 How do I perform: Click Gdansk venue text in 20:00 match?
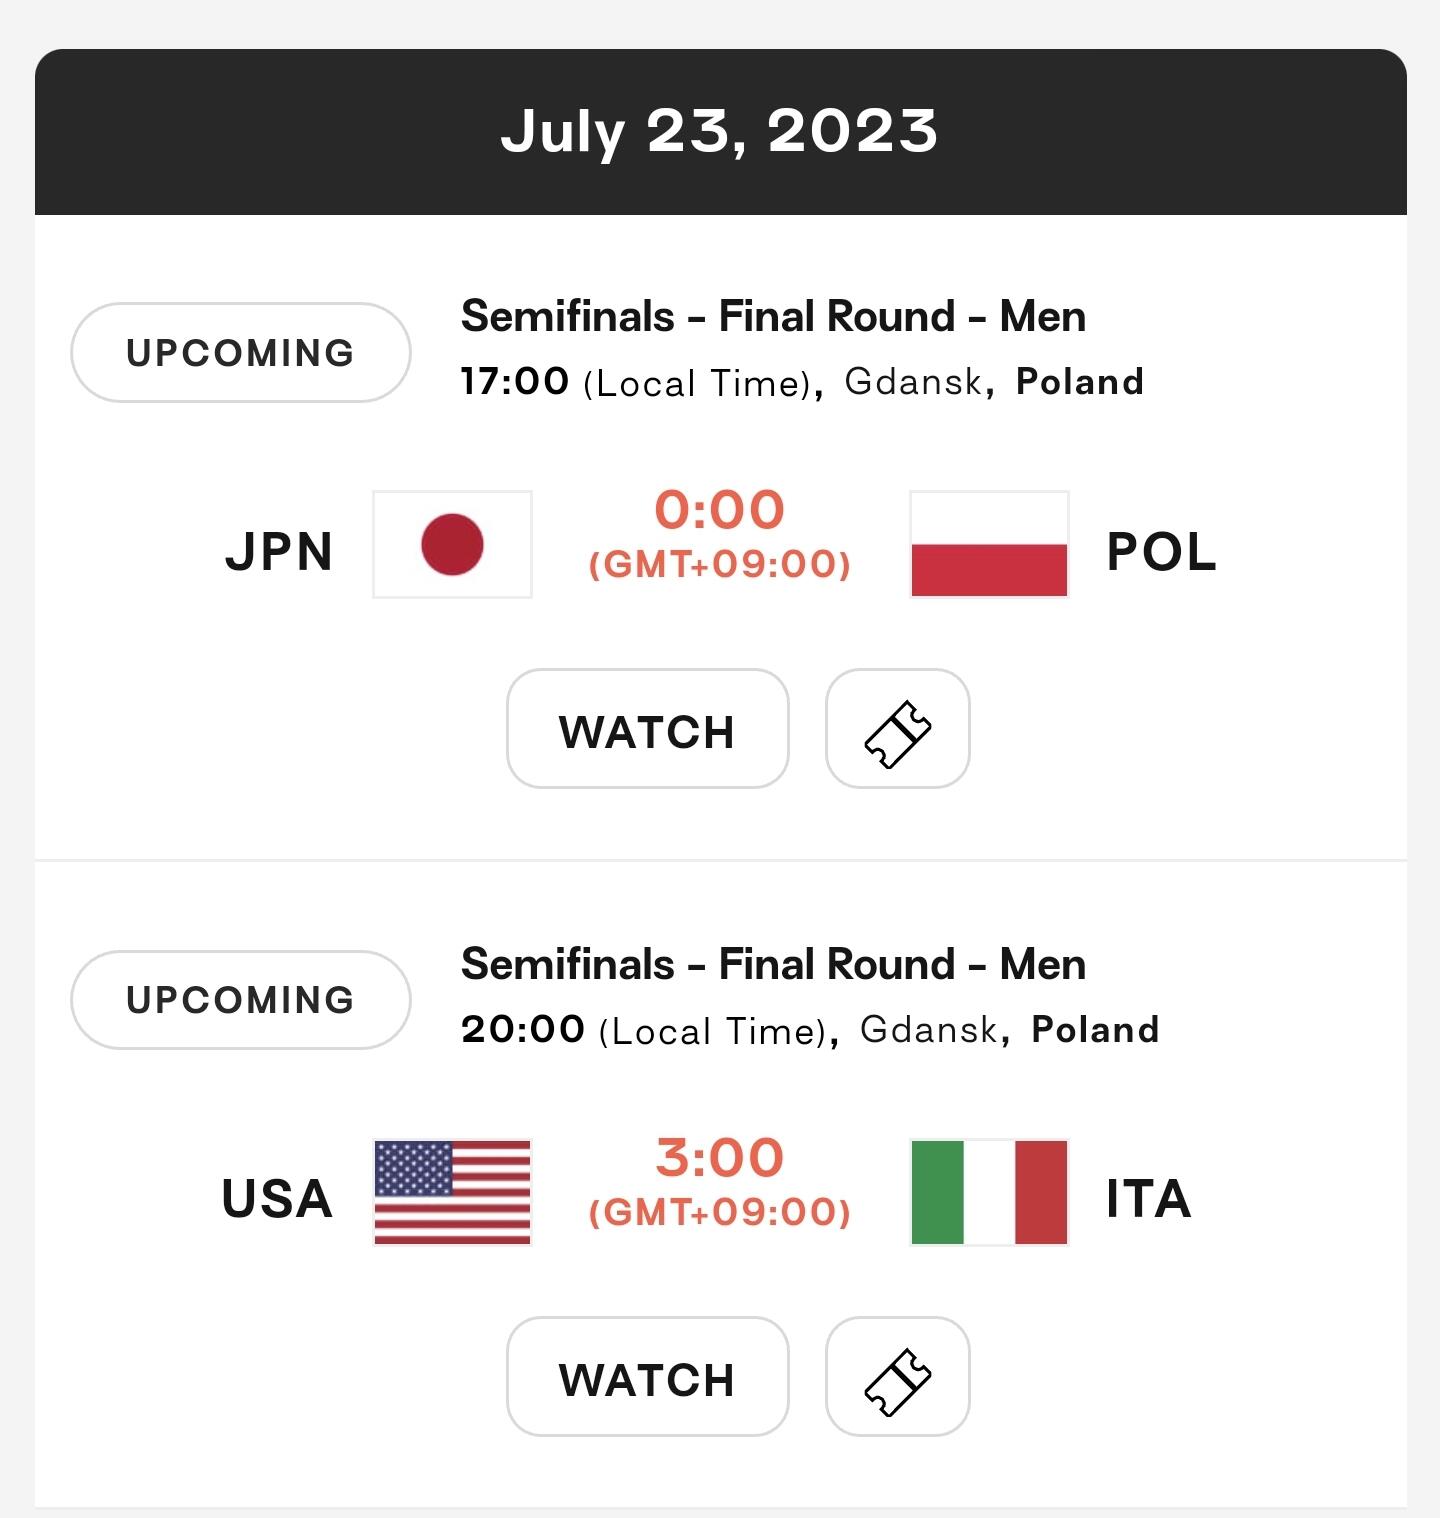coord(928,1029)
